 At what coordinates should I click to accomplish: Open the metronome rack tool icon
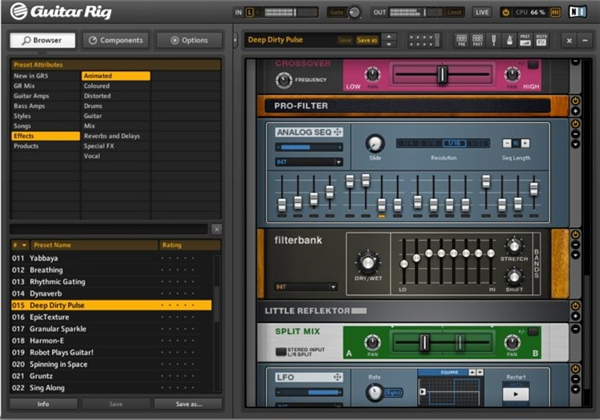pos(509,40)
